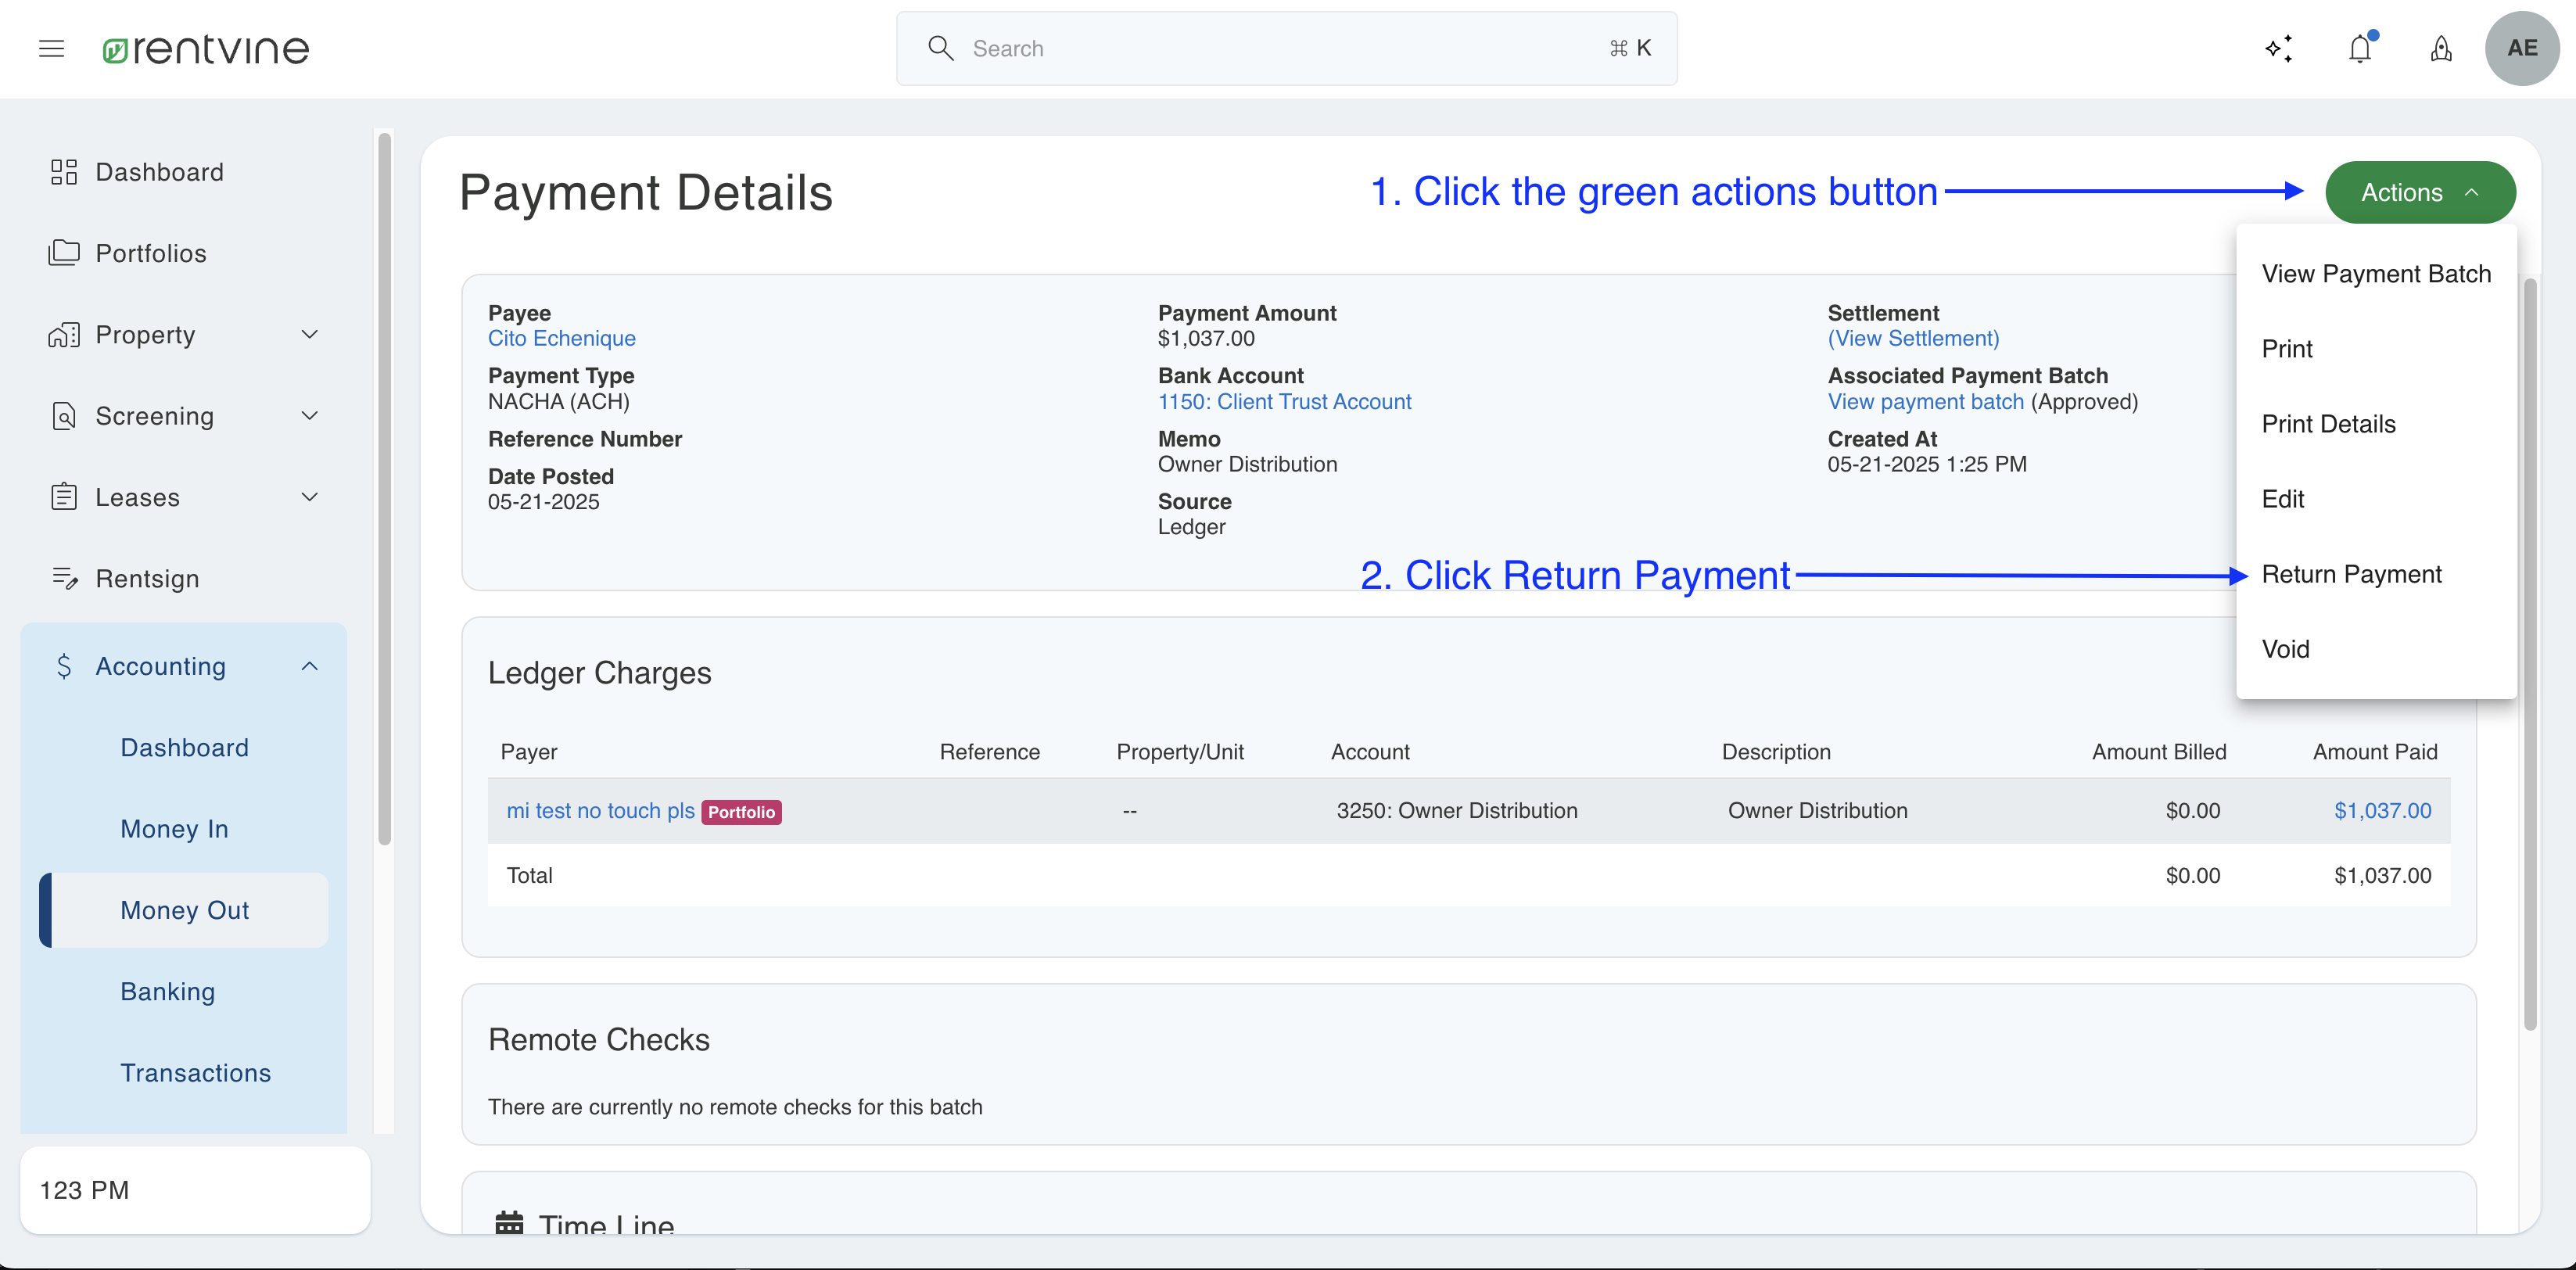Choose Print Details in Actions menu
The width and height of the screenshot is (2576, 1270).
pos(2376,424)
